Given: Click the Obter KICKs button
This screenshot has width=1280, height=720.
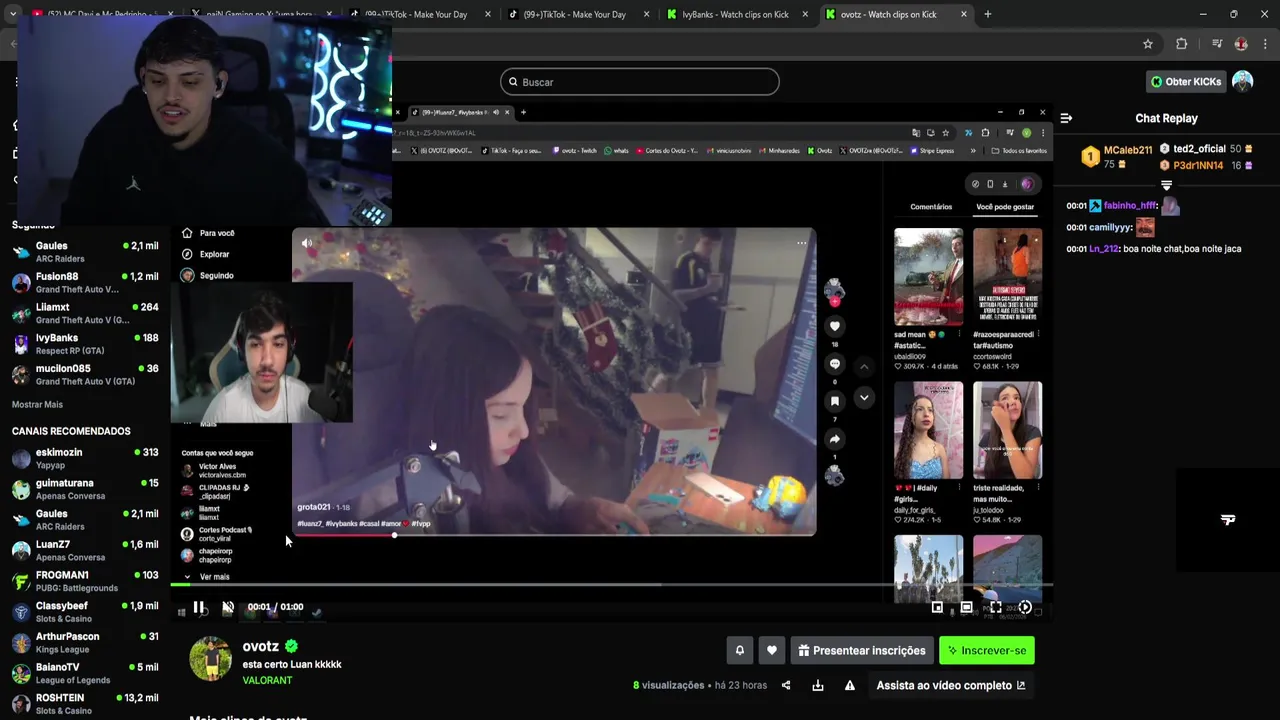Looking at the screenshot, I should (x=1186, y=82).
